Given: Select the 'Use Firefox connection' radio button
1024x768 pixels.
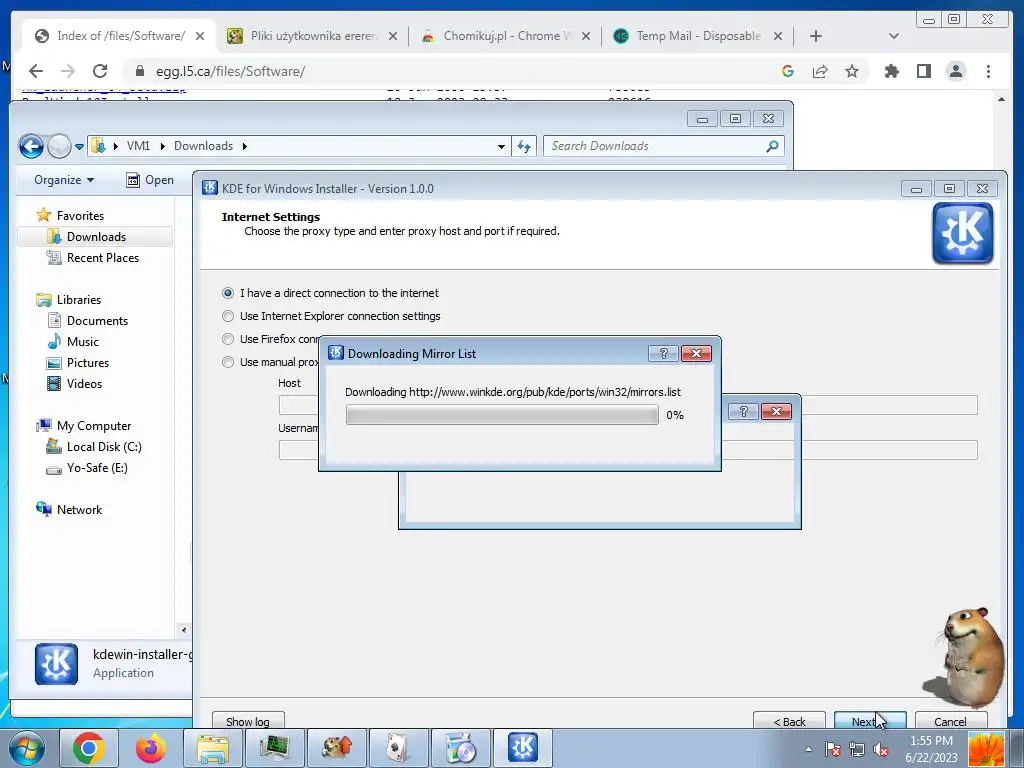Looking at the screenshot, I should 227,339.
